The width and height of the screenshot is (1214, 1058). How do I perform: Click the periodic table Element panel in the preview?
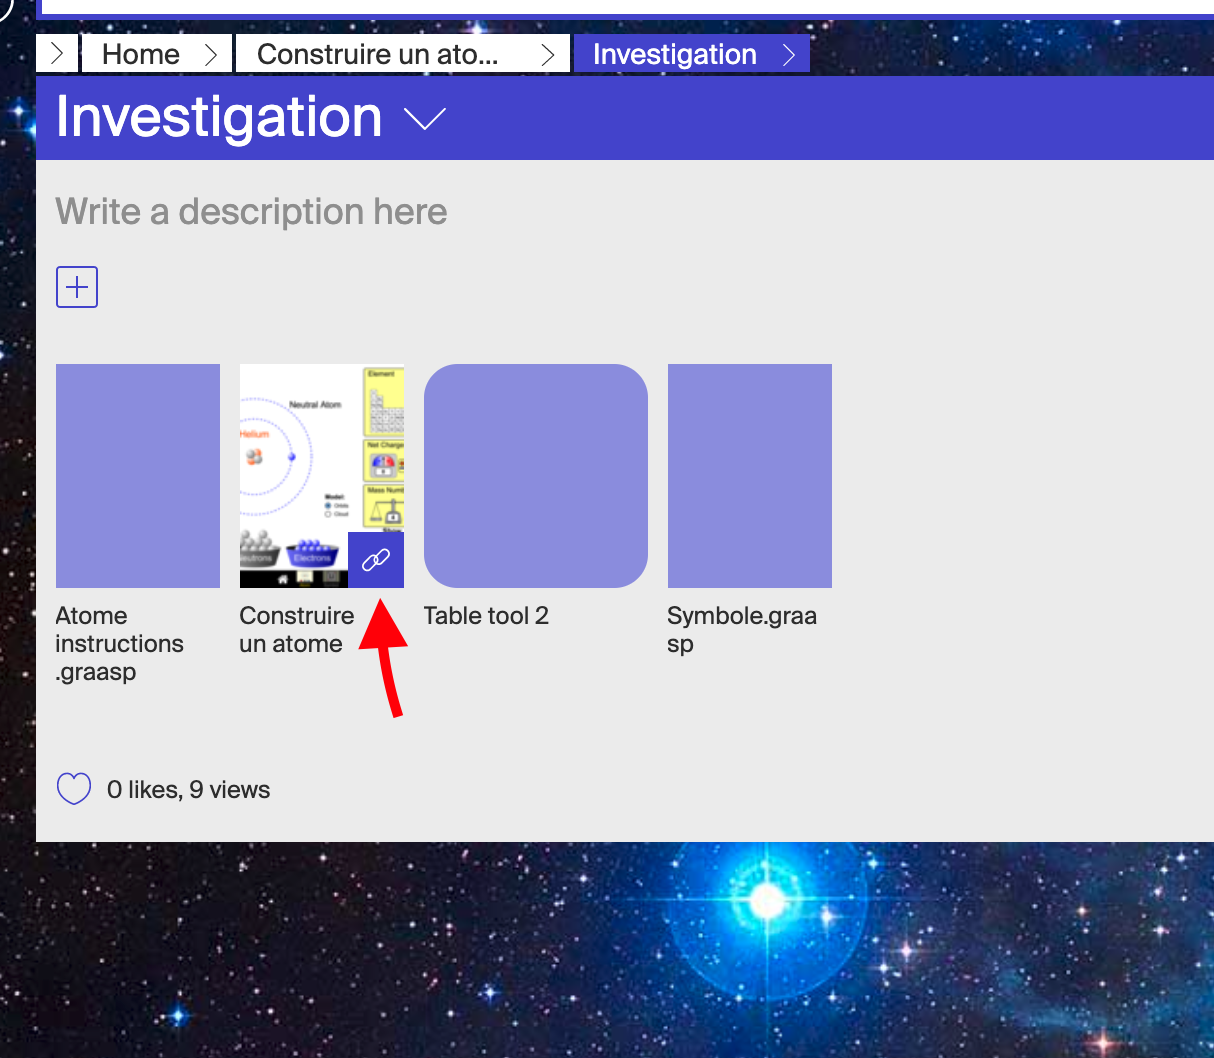pos(384,402)
